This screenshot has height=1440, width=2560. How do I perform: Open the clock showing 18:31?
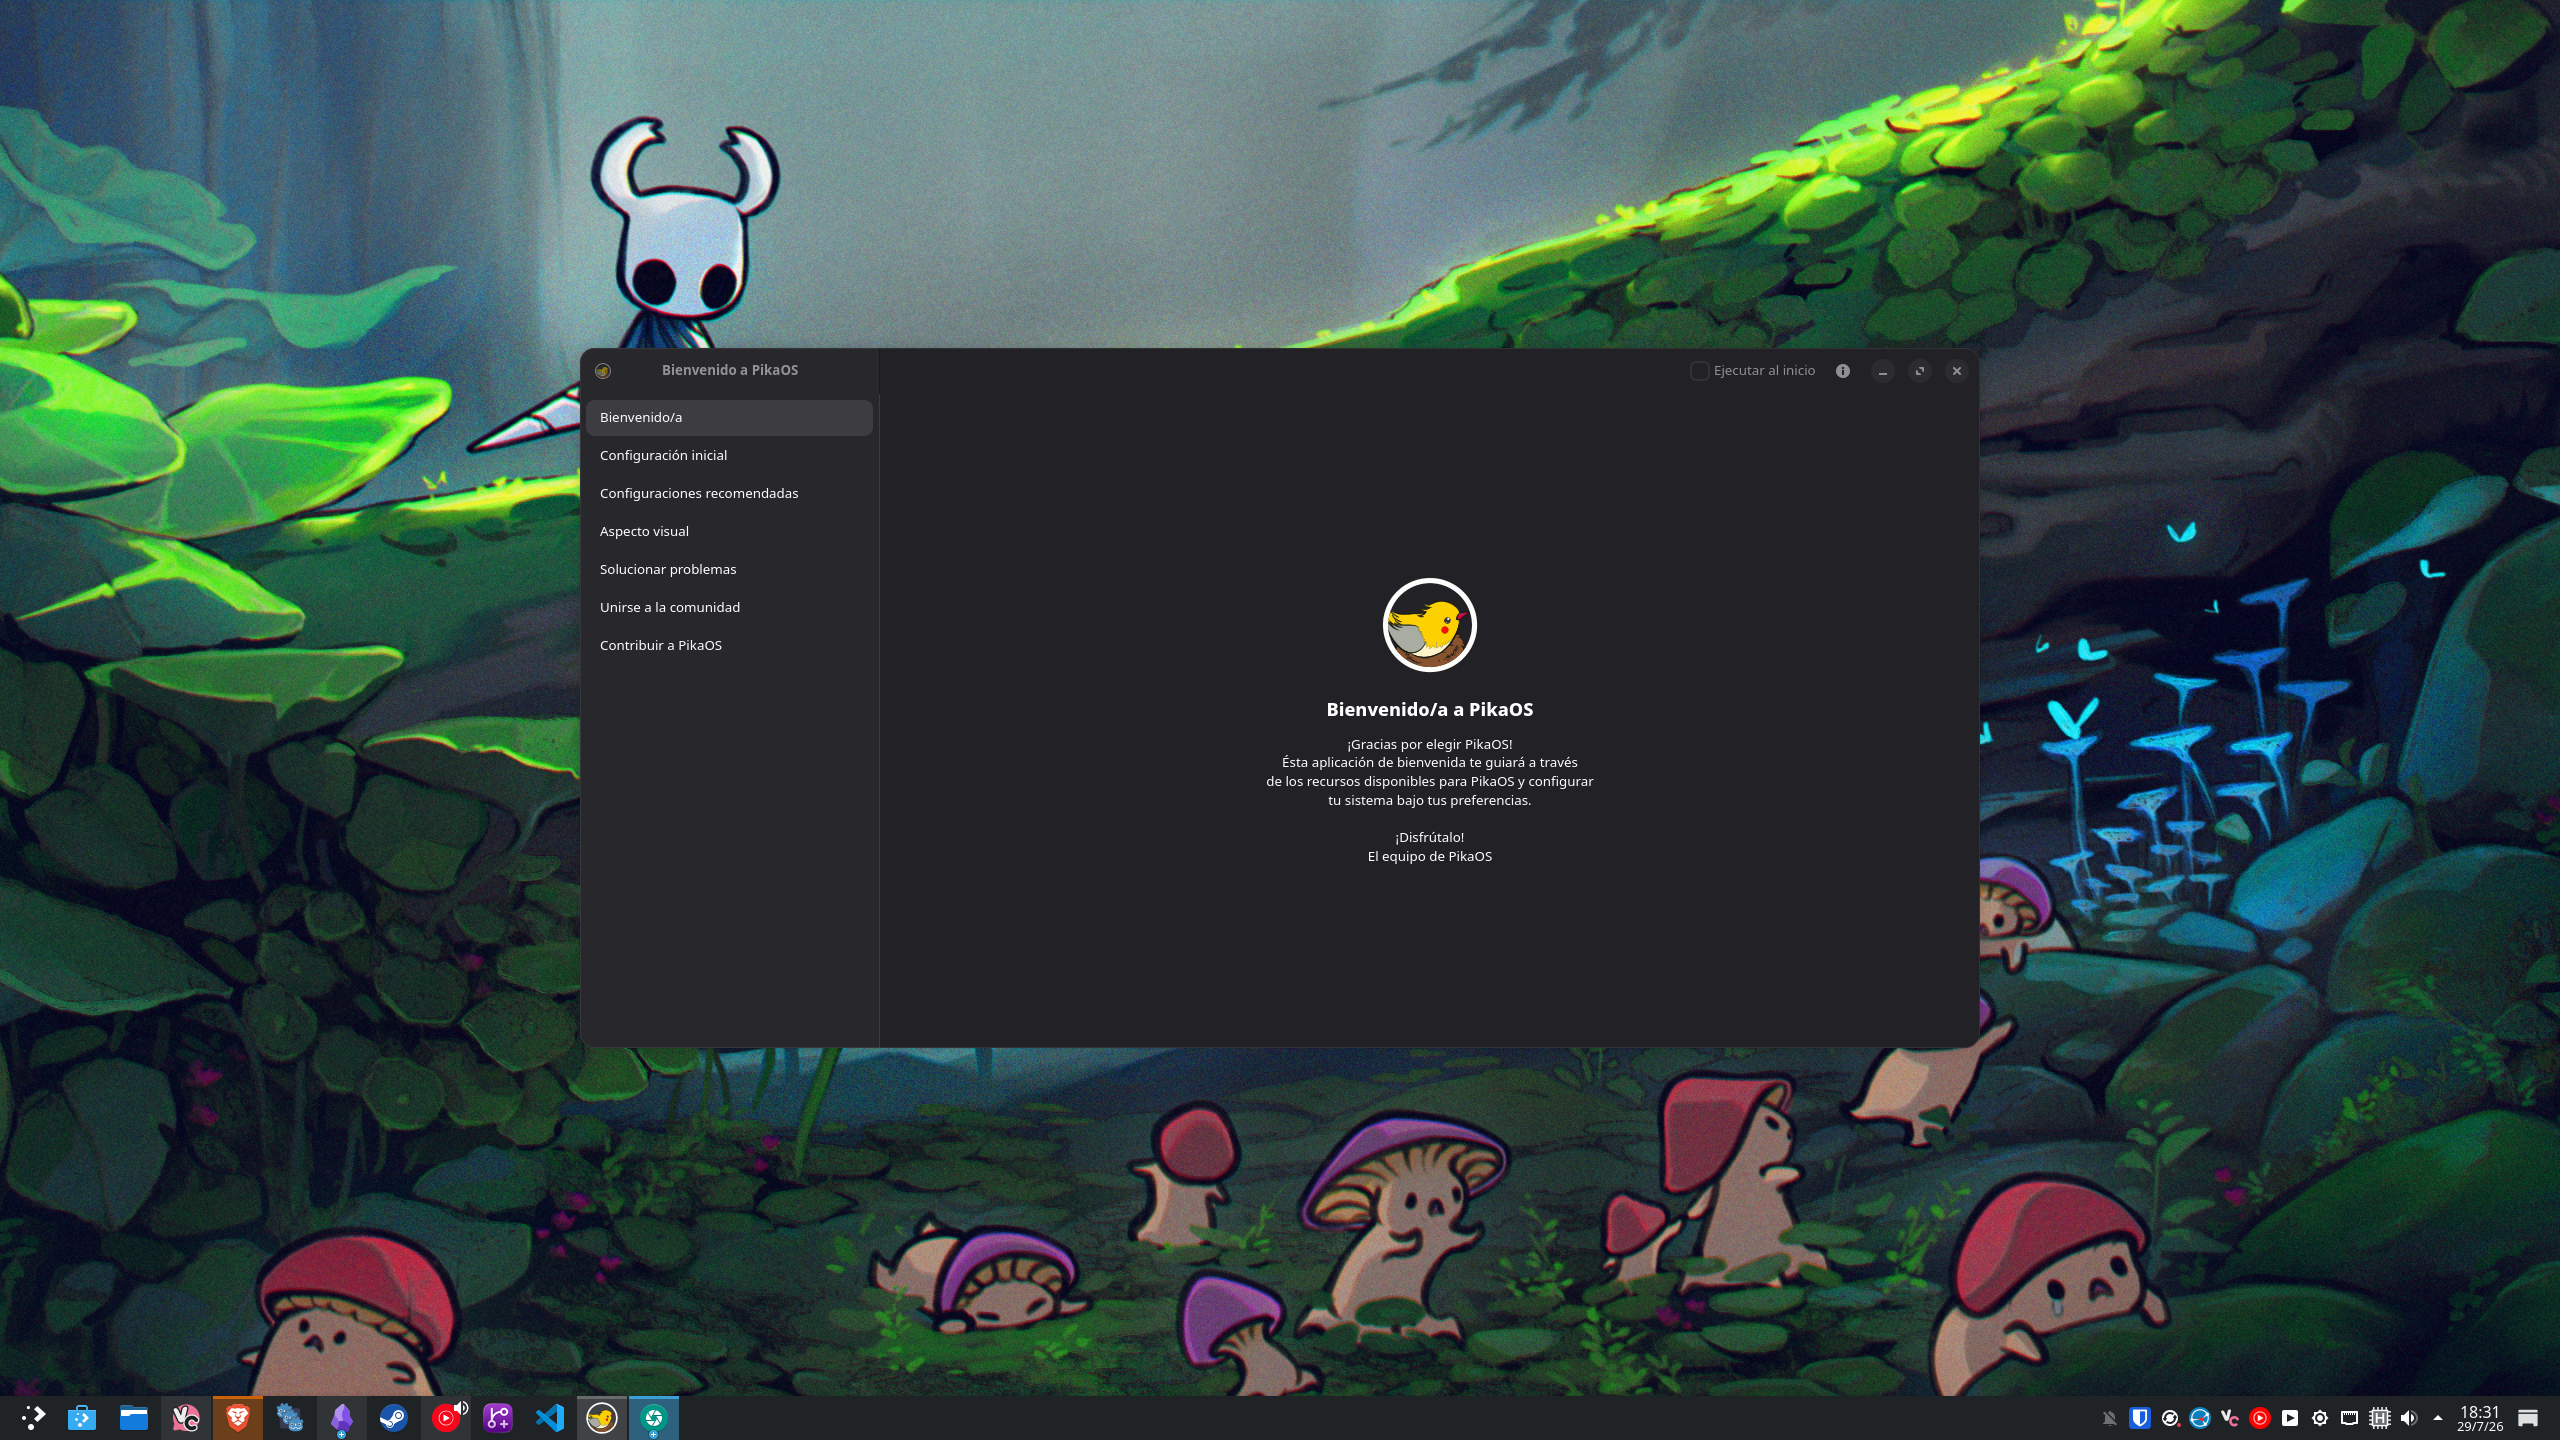[2480, 1418]
